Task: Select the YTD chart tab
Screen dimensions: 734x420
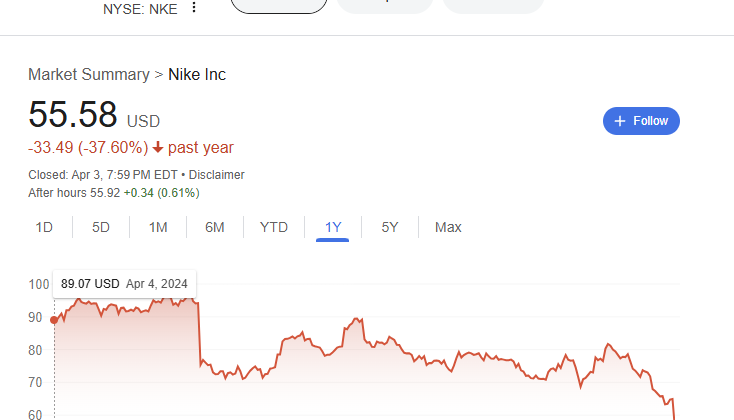Action: (x=274, y=228)
